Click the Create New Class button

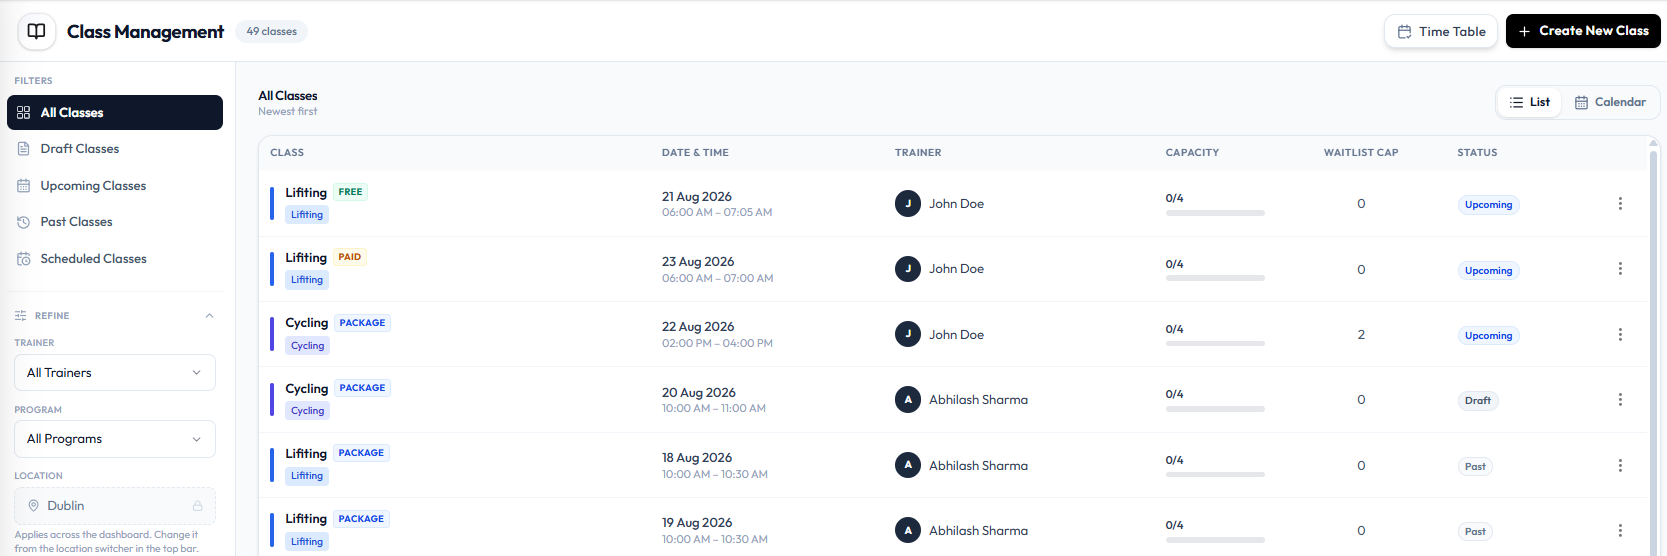point(1583,31)
